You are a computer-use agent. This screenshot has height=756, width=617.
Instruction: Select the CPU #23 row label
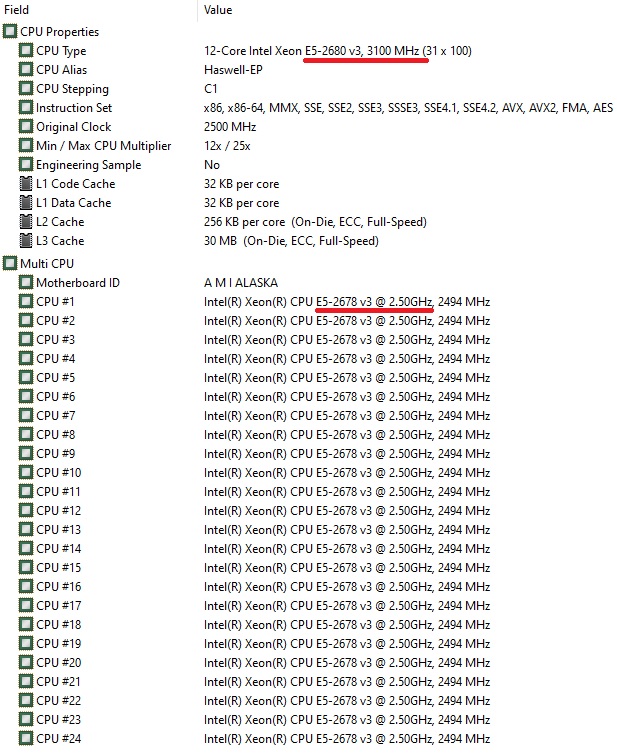tap(58, 719)
